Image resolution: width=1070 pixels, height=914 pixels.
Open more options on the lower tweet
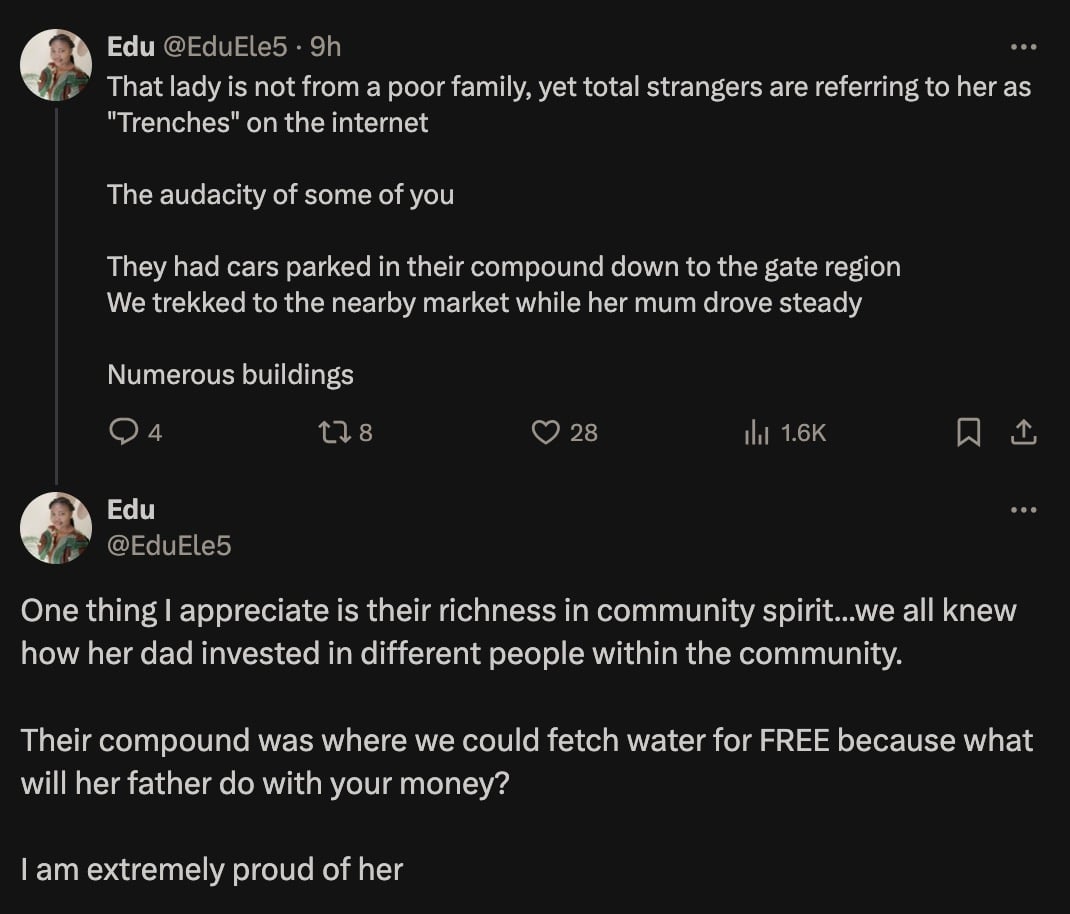coord(1023,510)
